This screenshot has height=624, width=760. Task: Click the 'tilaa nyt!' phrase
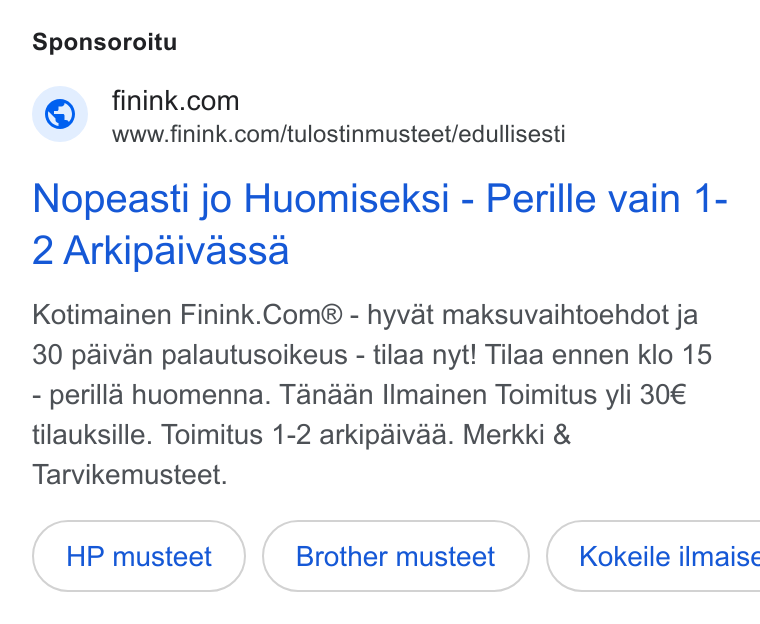pos(425,355)
